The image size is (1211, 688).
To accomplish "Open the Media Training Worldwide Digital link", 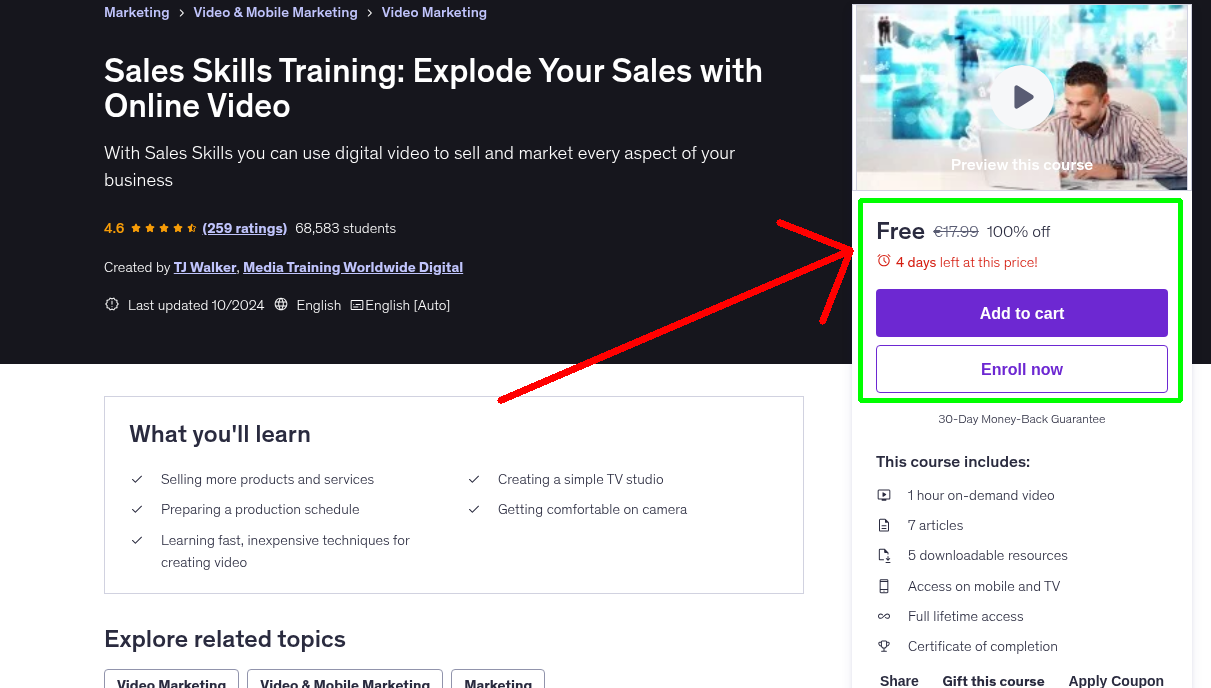I will click(352, 267).
